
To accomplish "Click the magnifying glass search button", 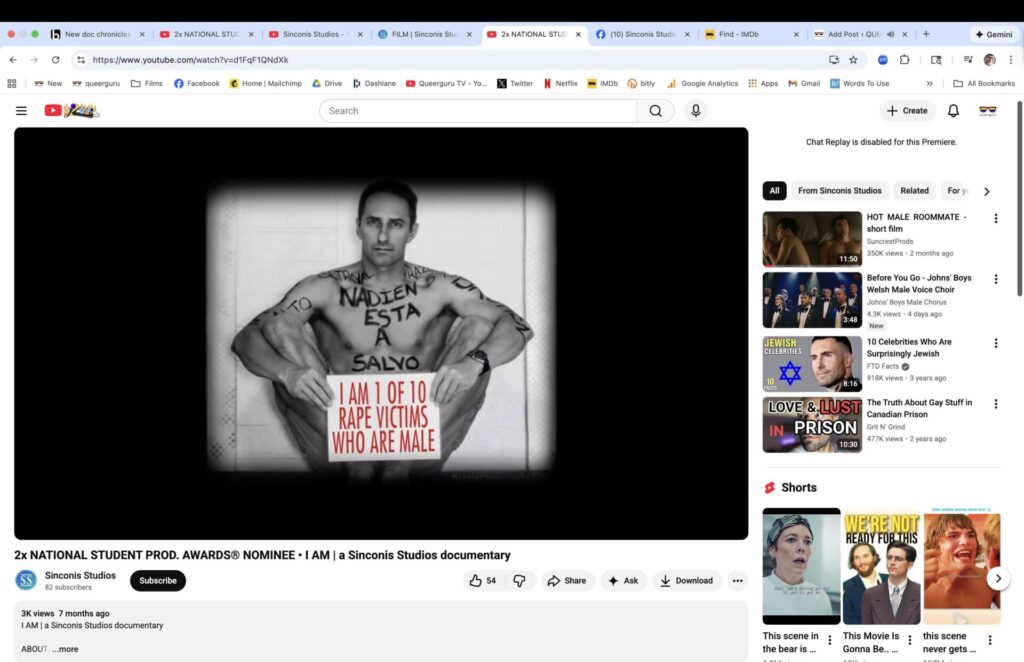I will 655,111.
